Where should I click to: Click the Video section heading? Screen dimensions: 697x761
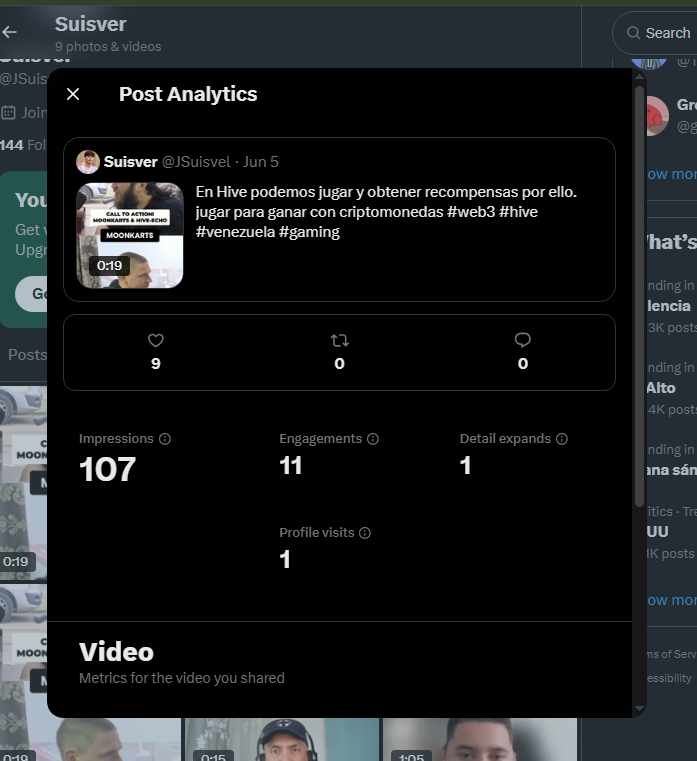pos(116,652)
